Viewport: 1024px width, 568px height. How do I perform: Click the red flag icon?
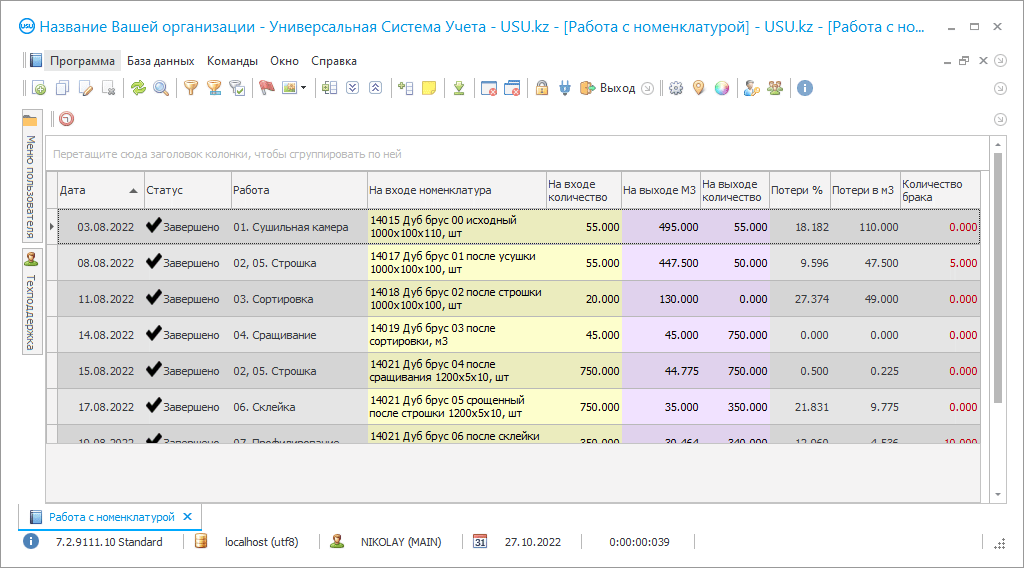point(266,88)
